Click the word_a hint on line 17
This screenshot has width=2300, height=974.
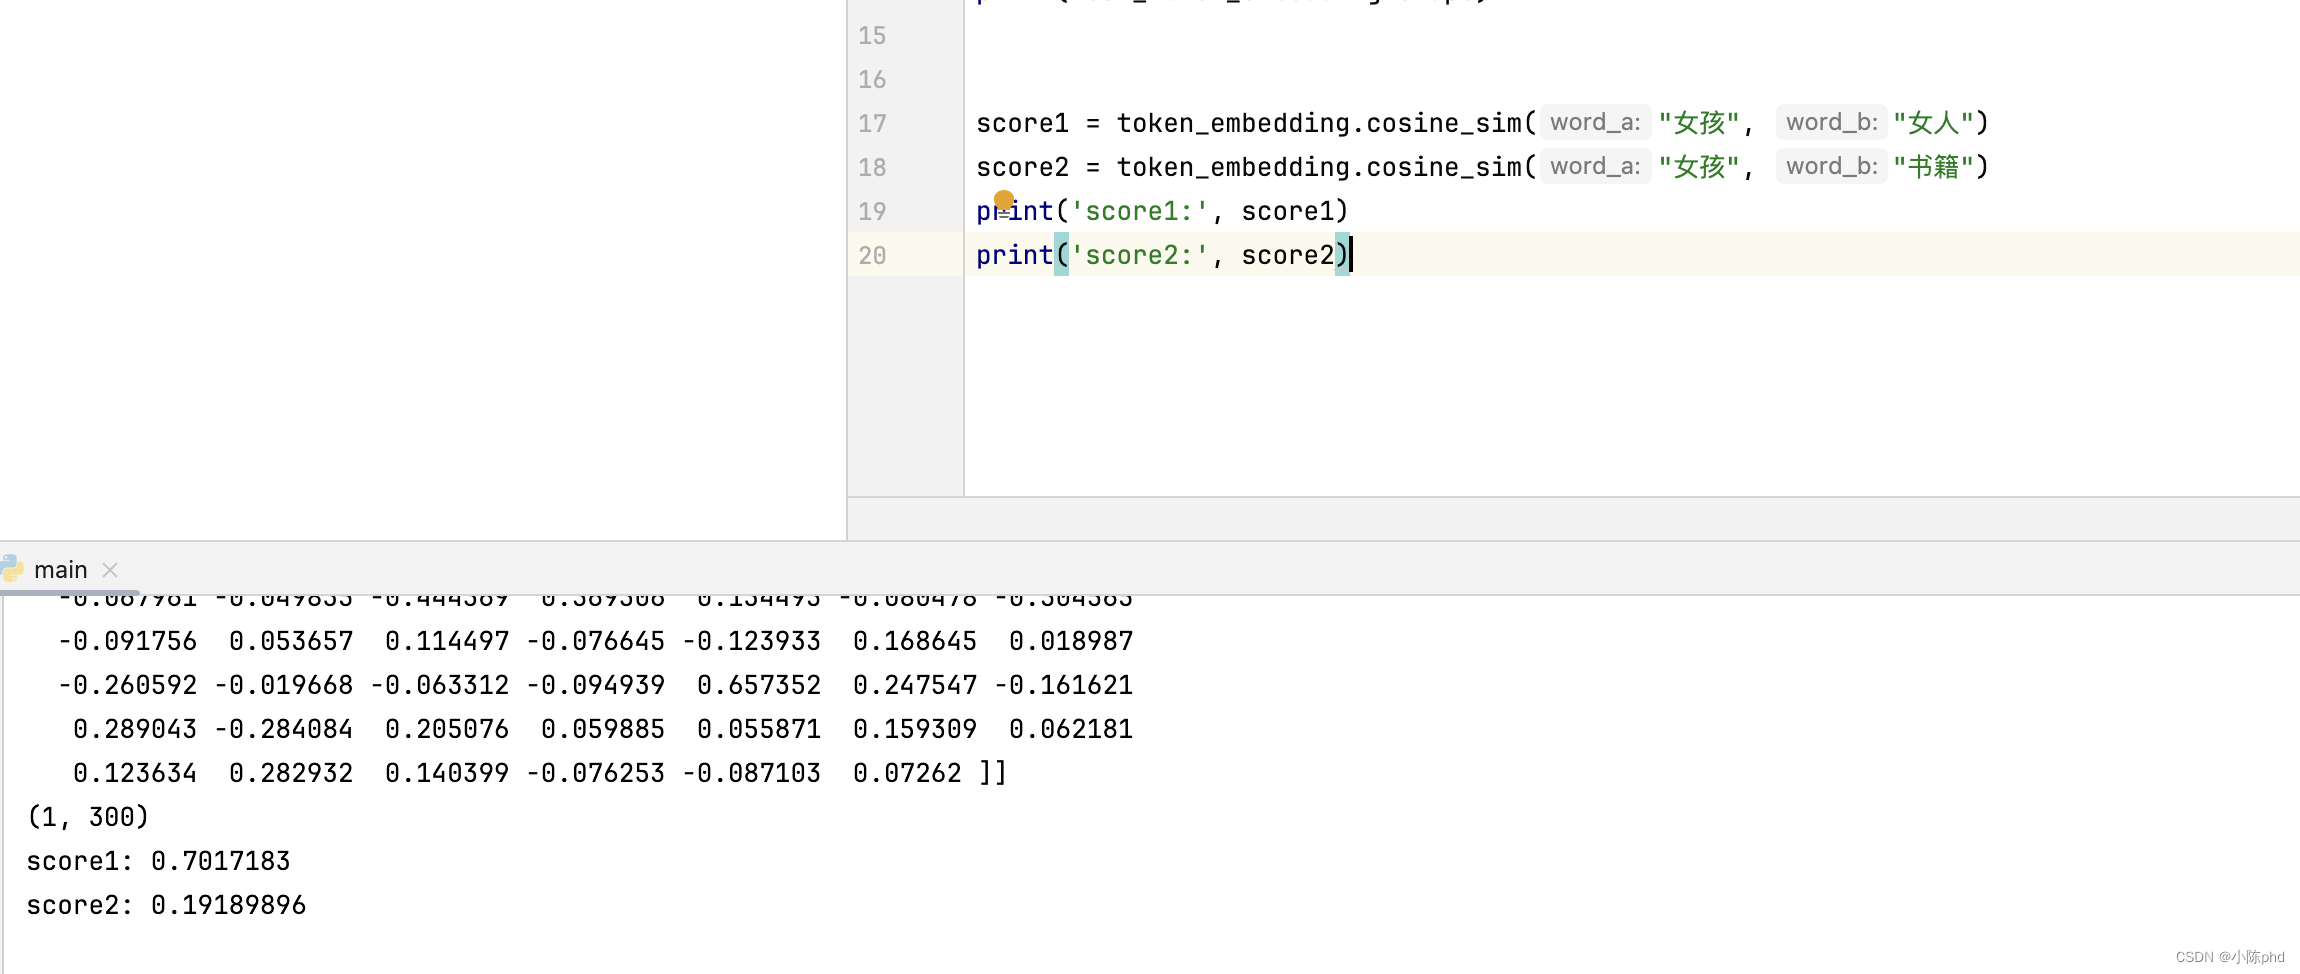(x=1595, y=122)
